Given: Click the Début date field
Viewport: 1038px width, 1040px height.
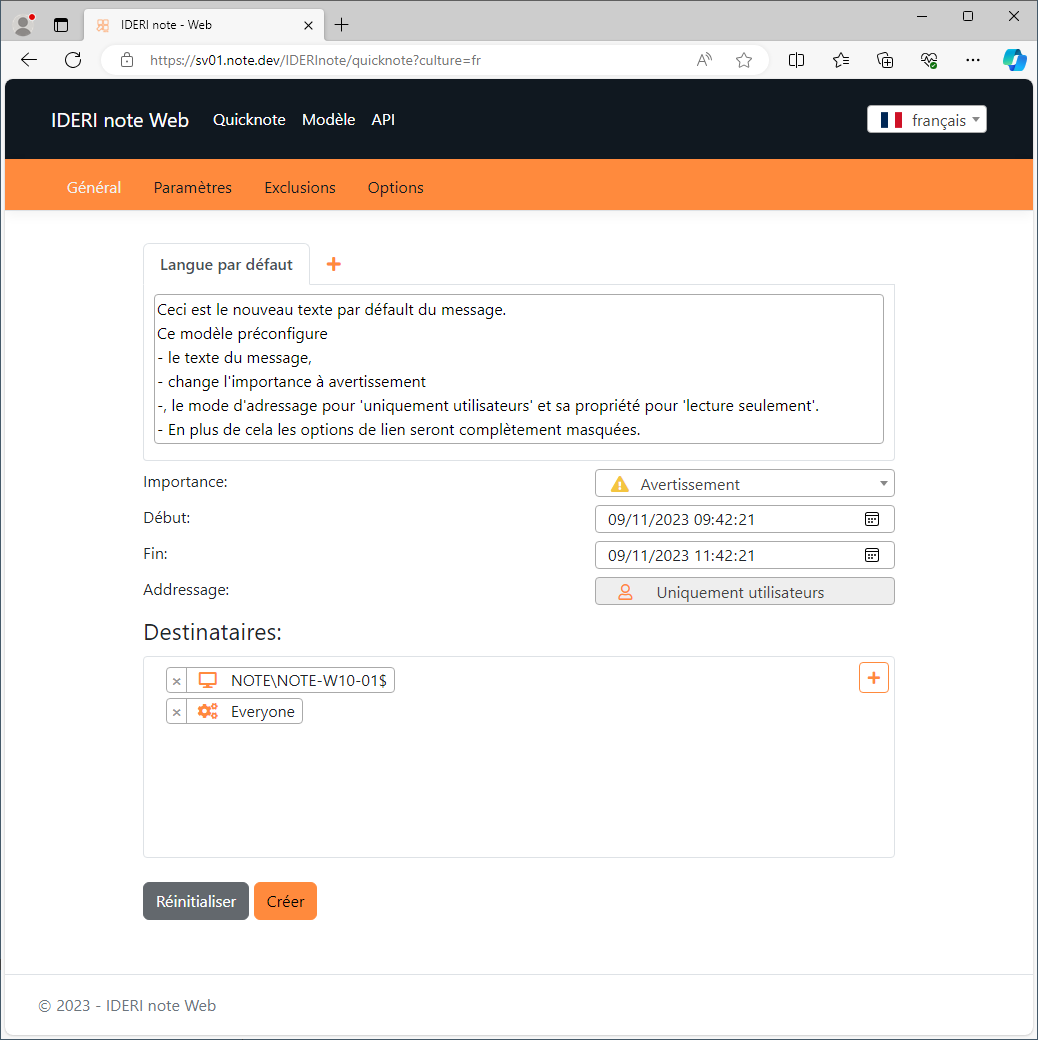Looking at the screenshot, I should tap(744, 519).
